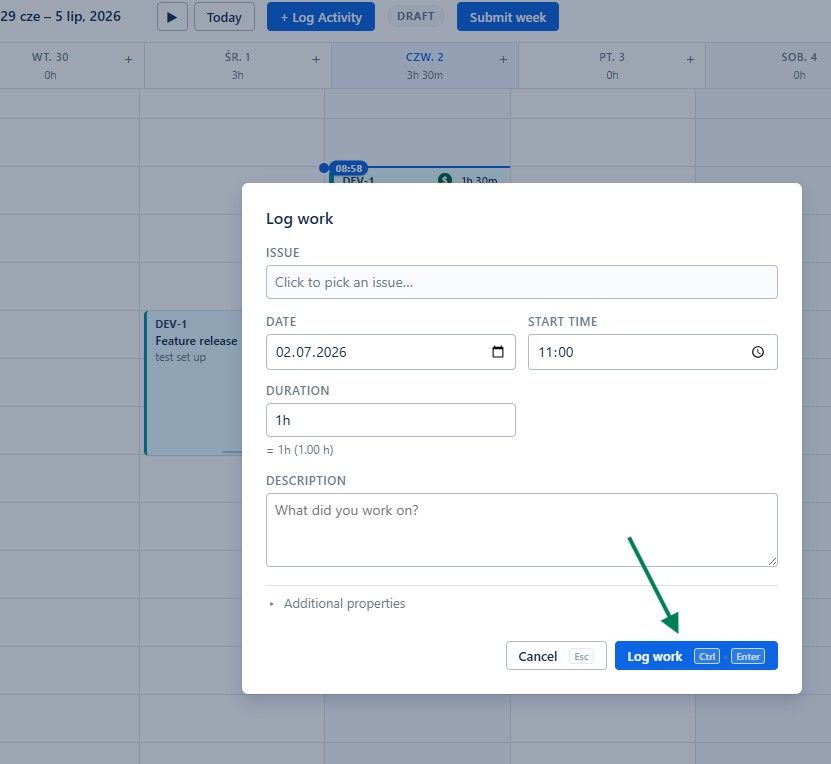Open the clock time picker icon
This screenshot has width=831, height=764.
pyautogui.click(x=758, y=352)
